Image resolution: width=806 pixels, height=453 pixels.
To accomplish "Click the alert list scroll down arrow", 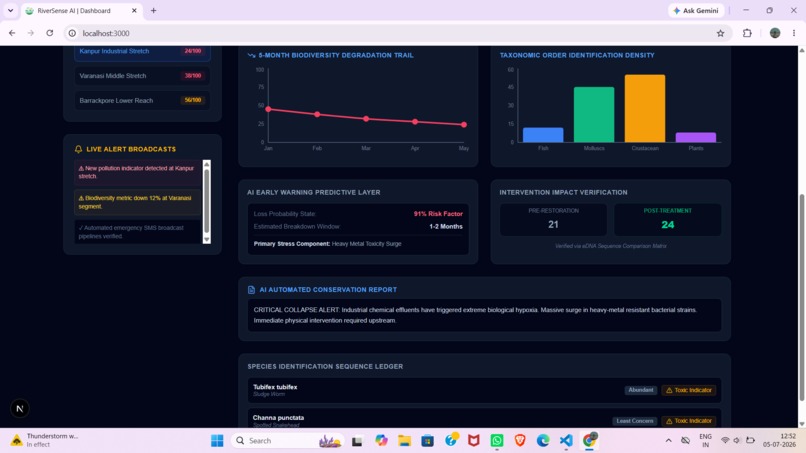I will [207, 240].
